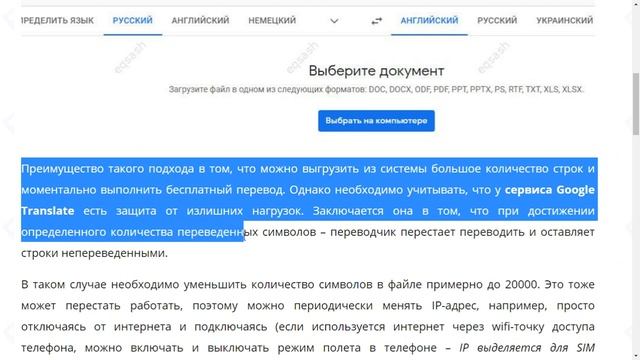Click italic text 'IP выделяется для SIM'

[527, 348]
